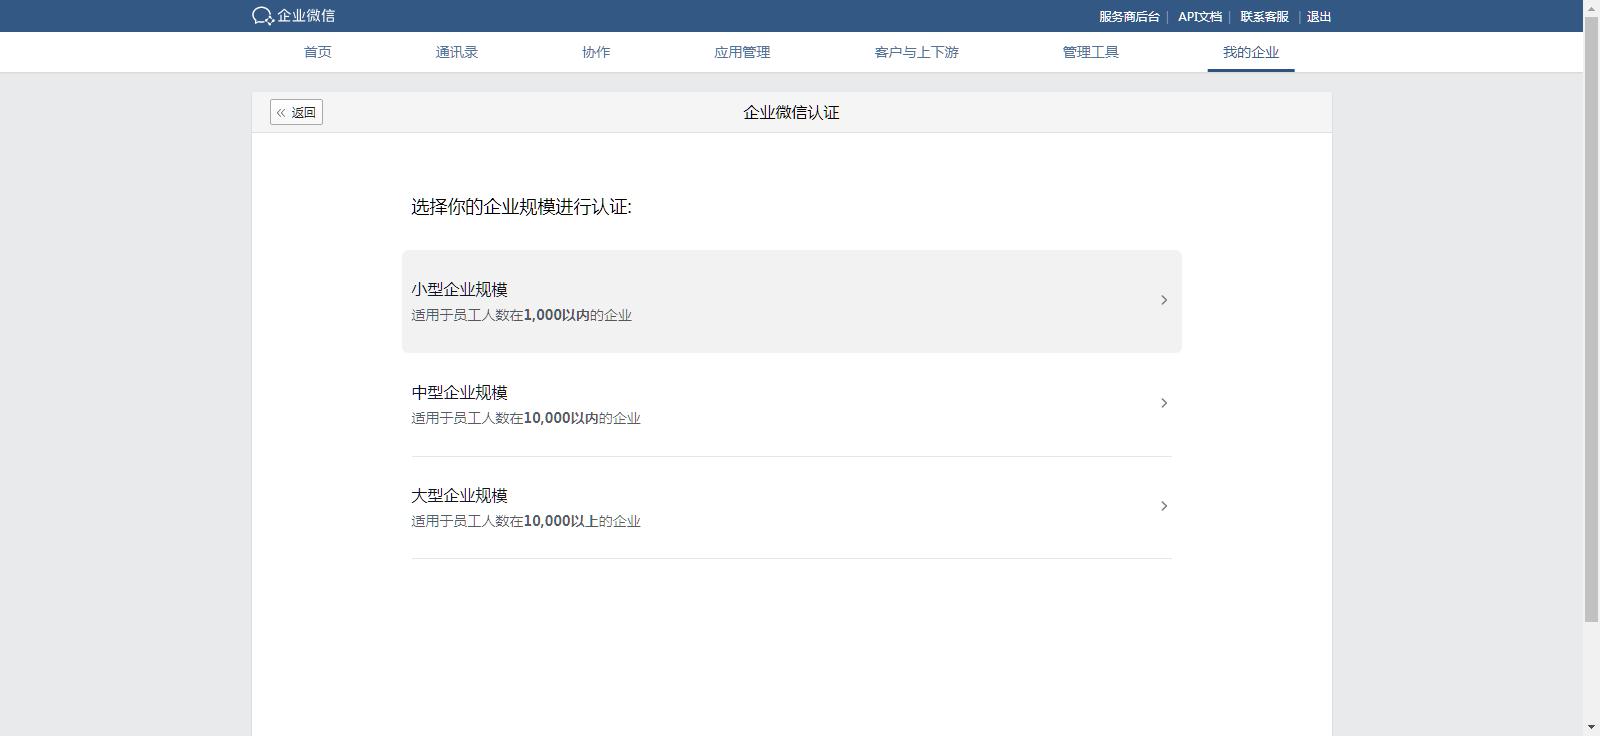Click the 10,000以内 employee description text
1600x736 pixels.
[x=526, y=418]
